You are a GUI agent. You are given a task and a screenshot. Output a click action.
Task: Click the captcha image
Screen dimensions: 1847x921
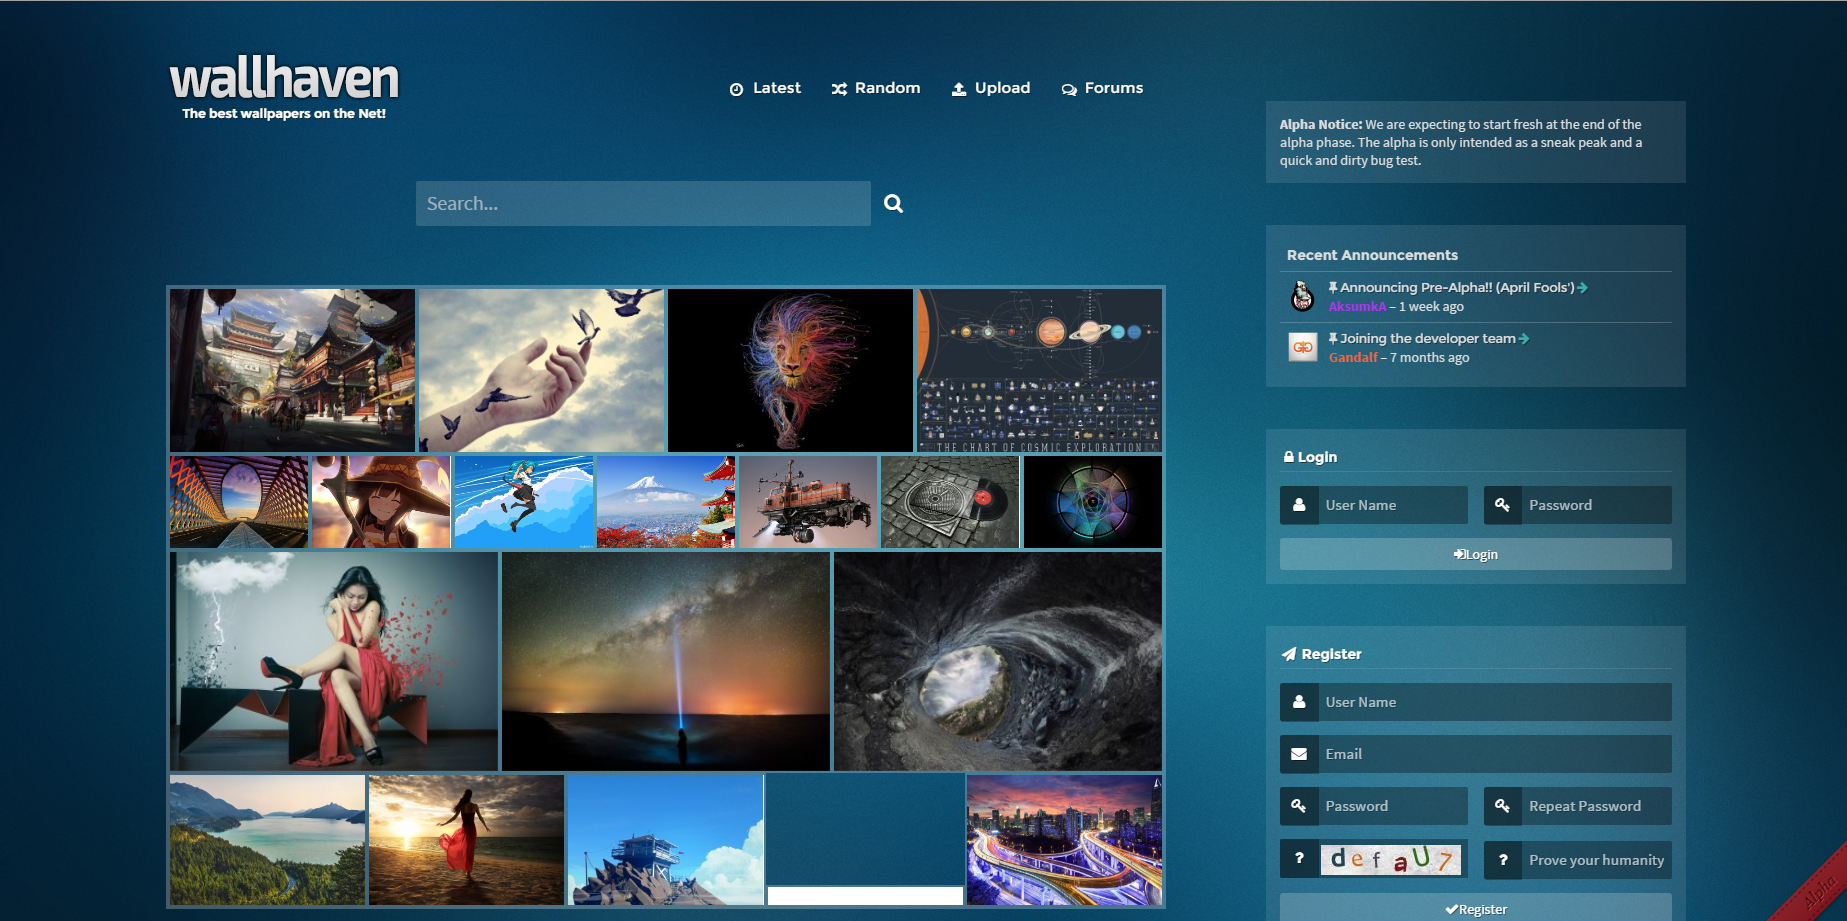tap(1391, 860)
